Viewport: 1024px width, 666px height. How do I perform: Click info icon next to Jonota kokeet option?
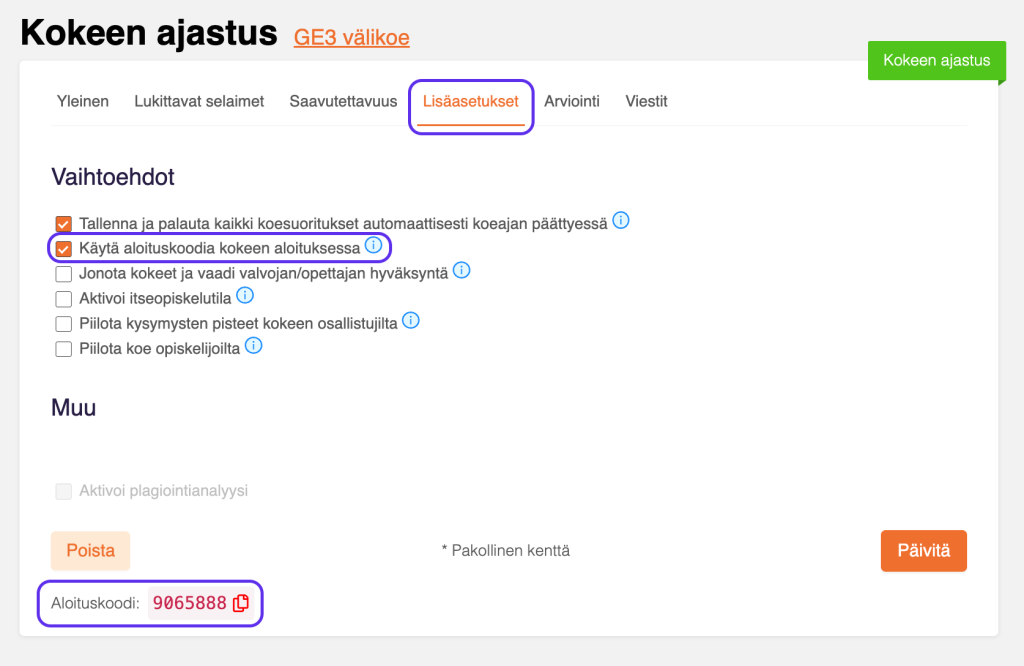[461, 271]
